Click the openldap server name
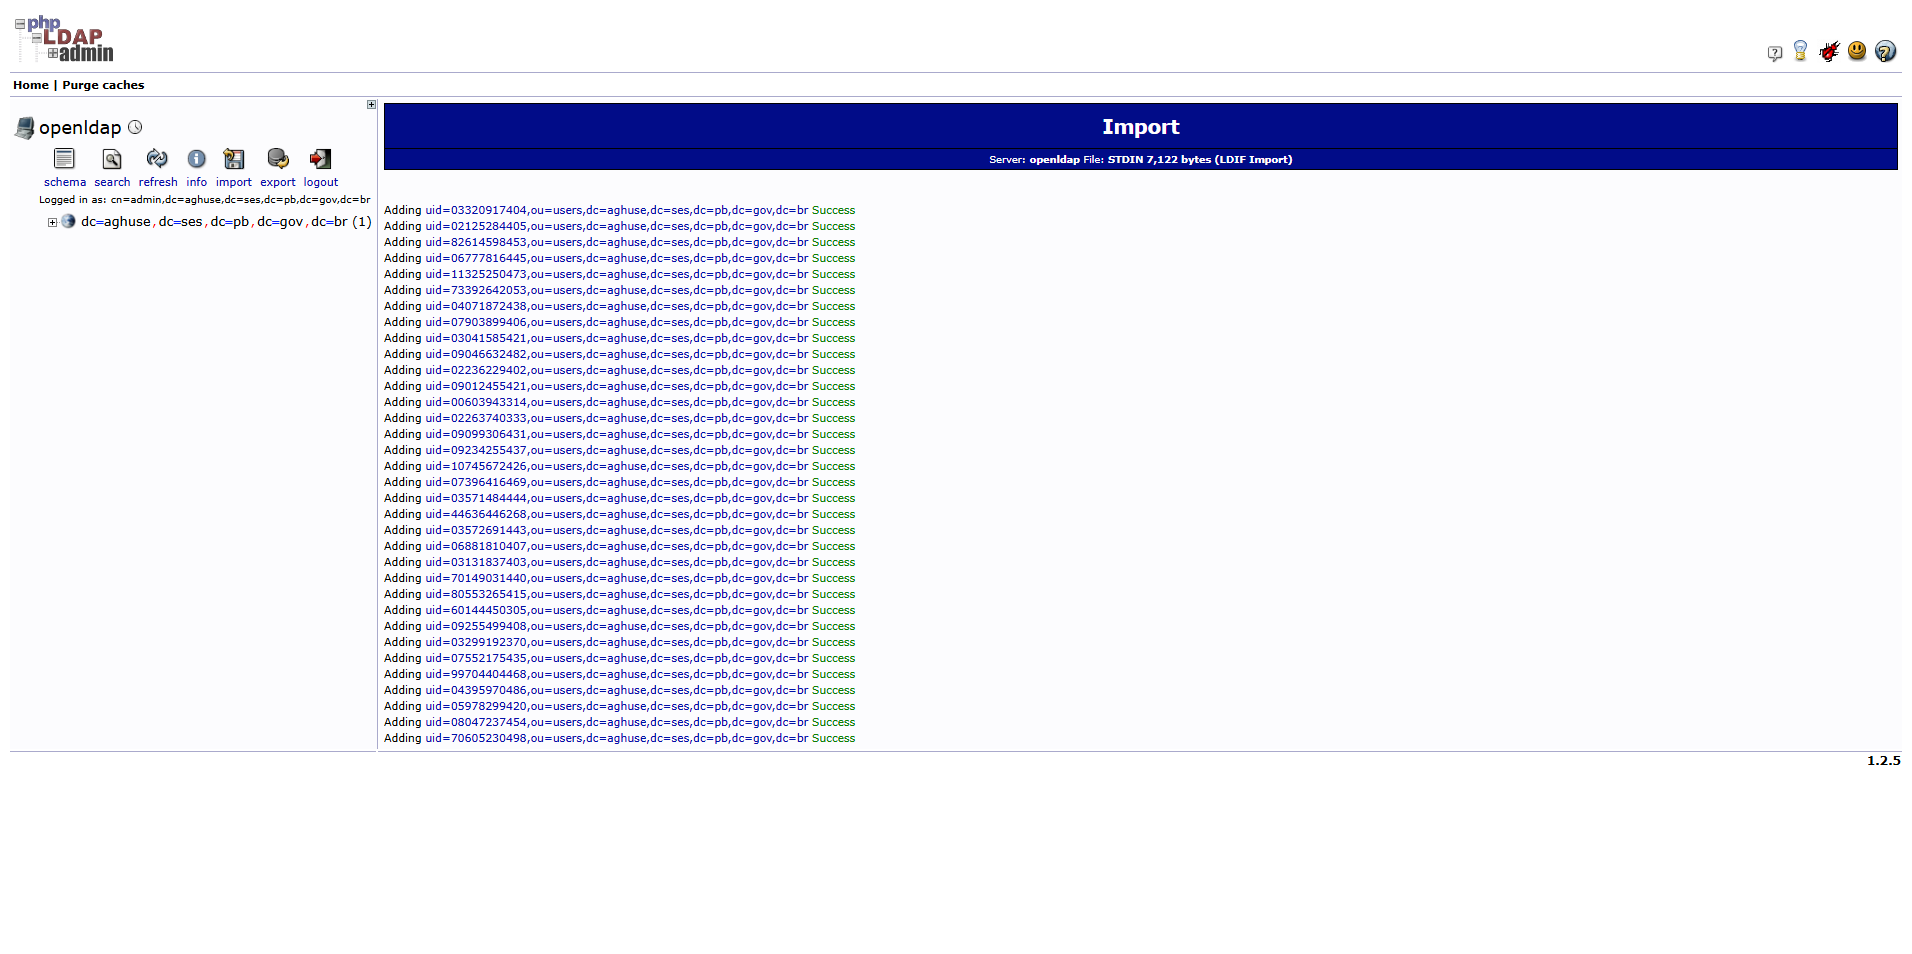This screenshot has height=954, width=1912. pos(80,128)
